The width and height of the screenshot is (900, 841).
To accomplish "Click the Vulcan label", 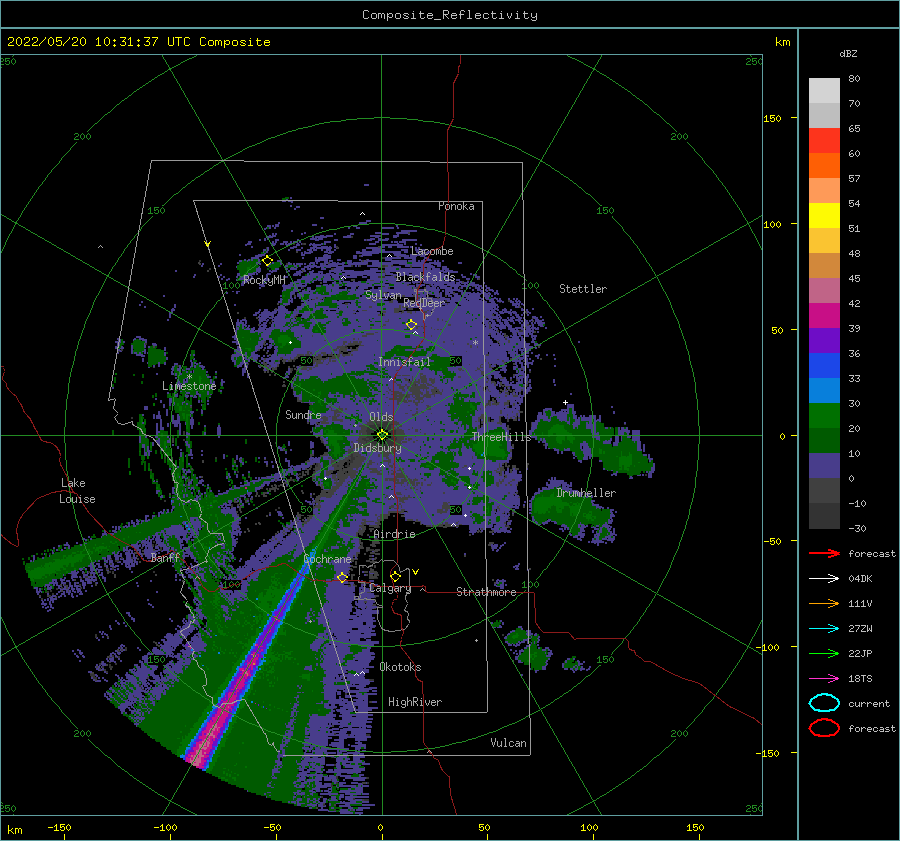I will click(508, 743).
